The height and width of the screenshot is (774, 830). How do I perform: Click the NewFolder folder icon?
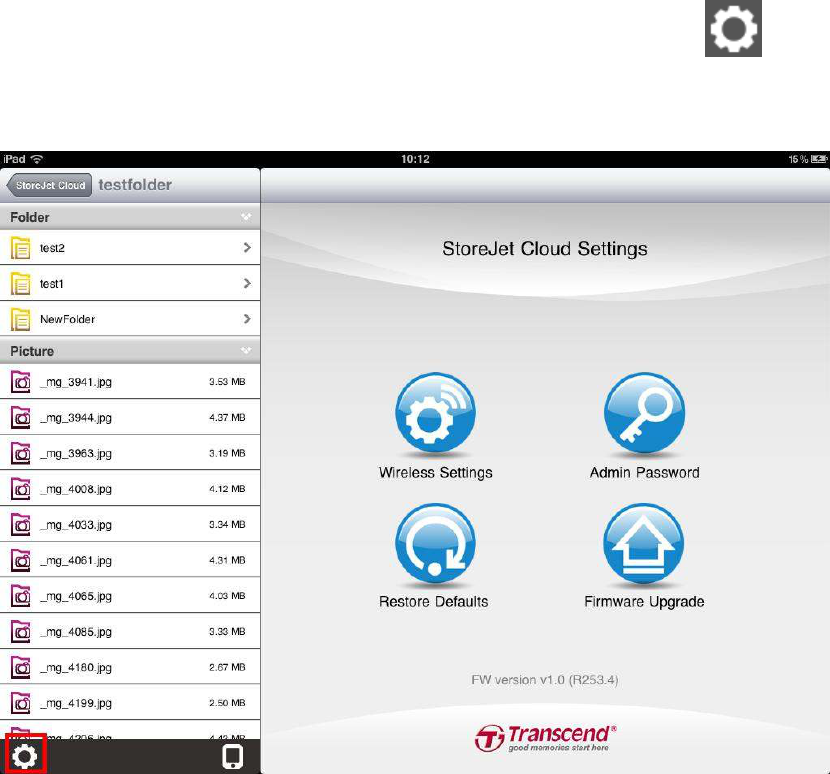[x=21, y=319]
